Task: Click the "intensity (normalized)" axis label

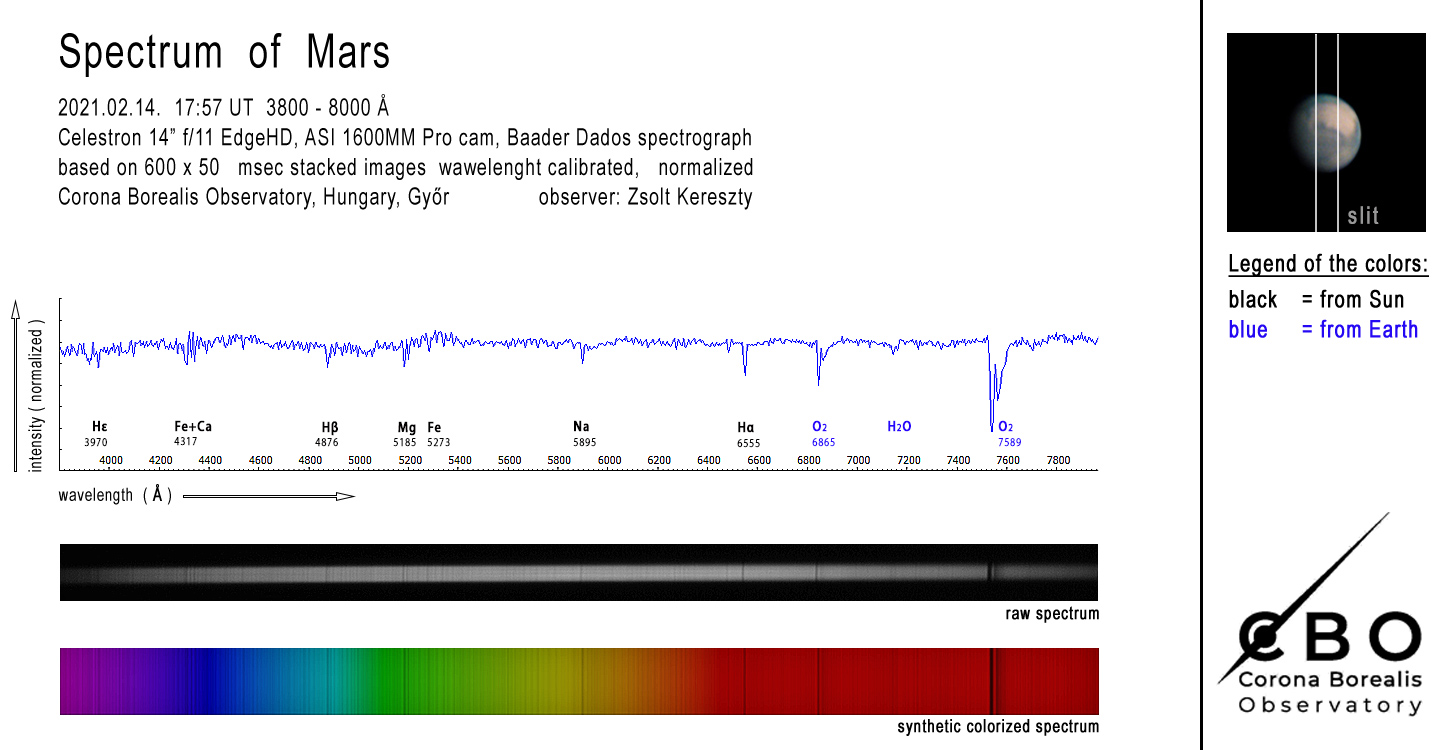Action: coord(37,398)
